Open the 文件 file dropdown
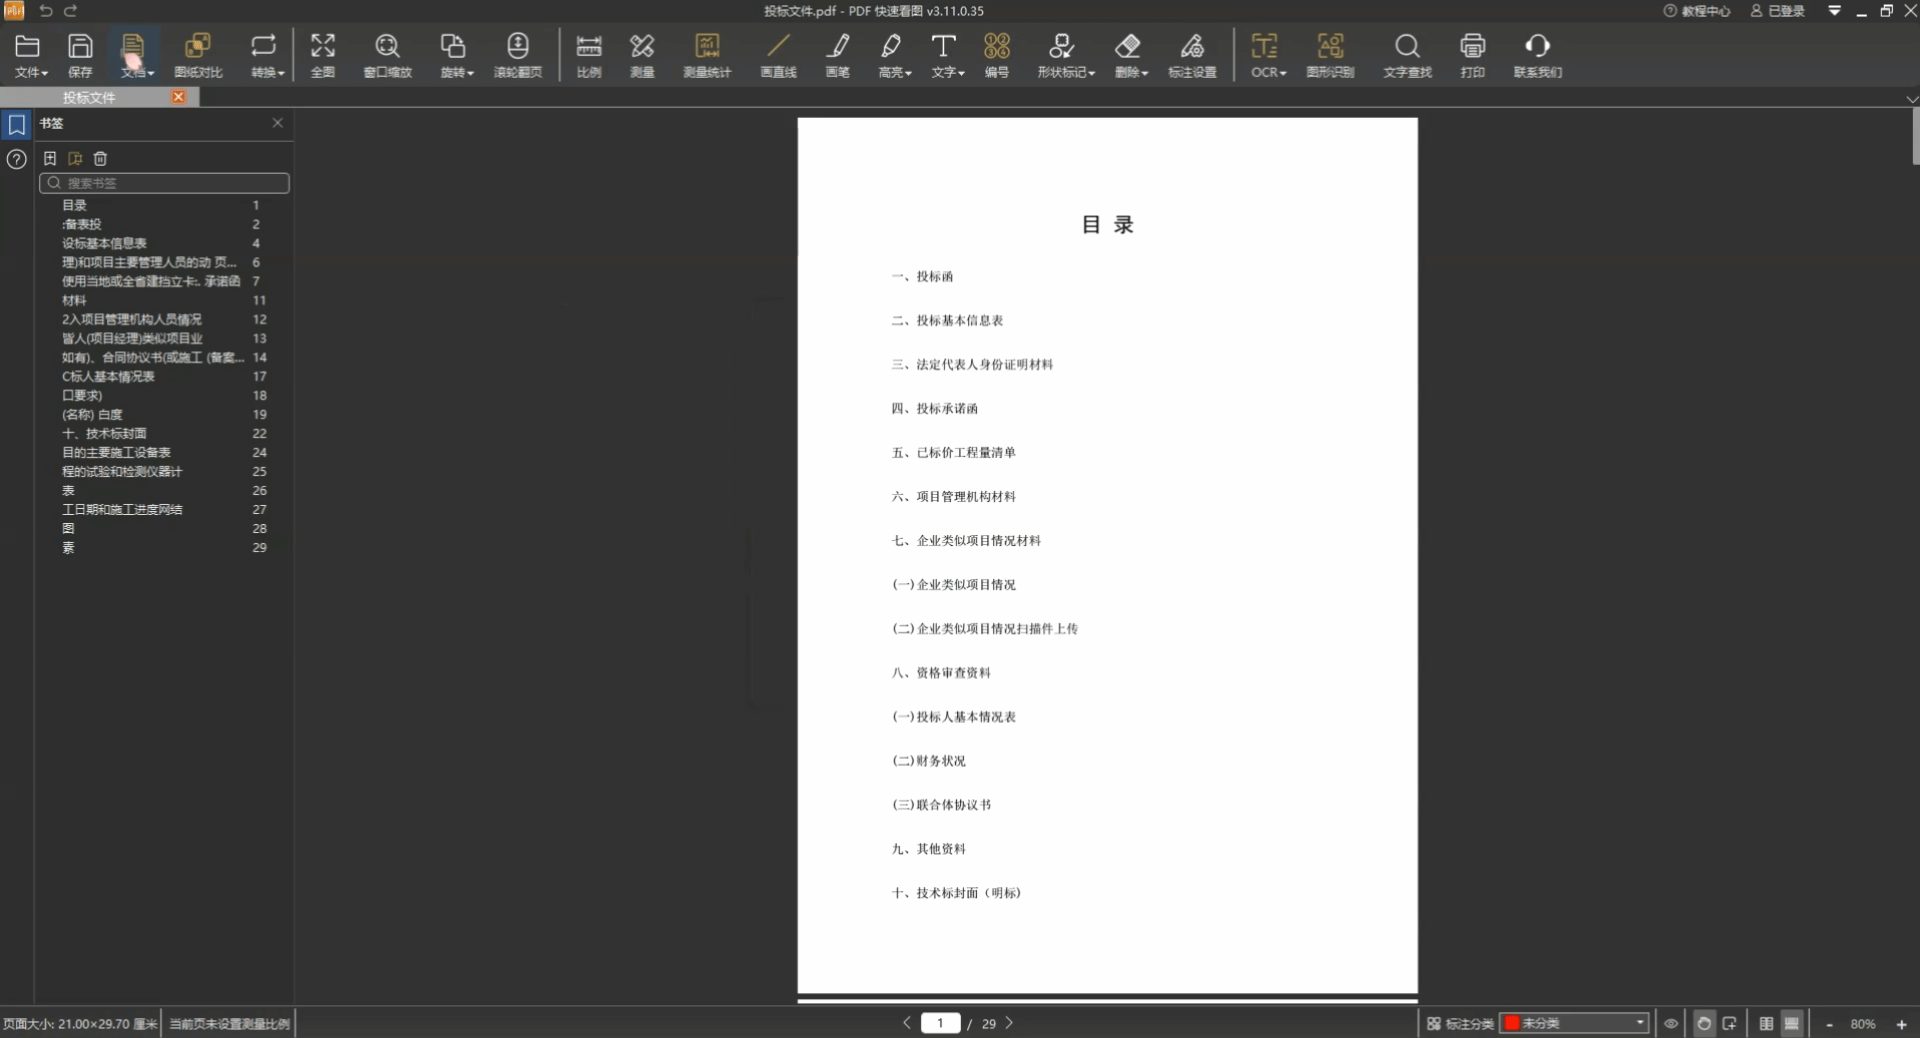Image resolution: width=1920 pixels, height=1038 pixels. coord(30,55)
